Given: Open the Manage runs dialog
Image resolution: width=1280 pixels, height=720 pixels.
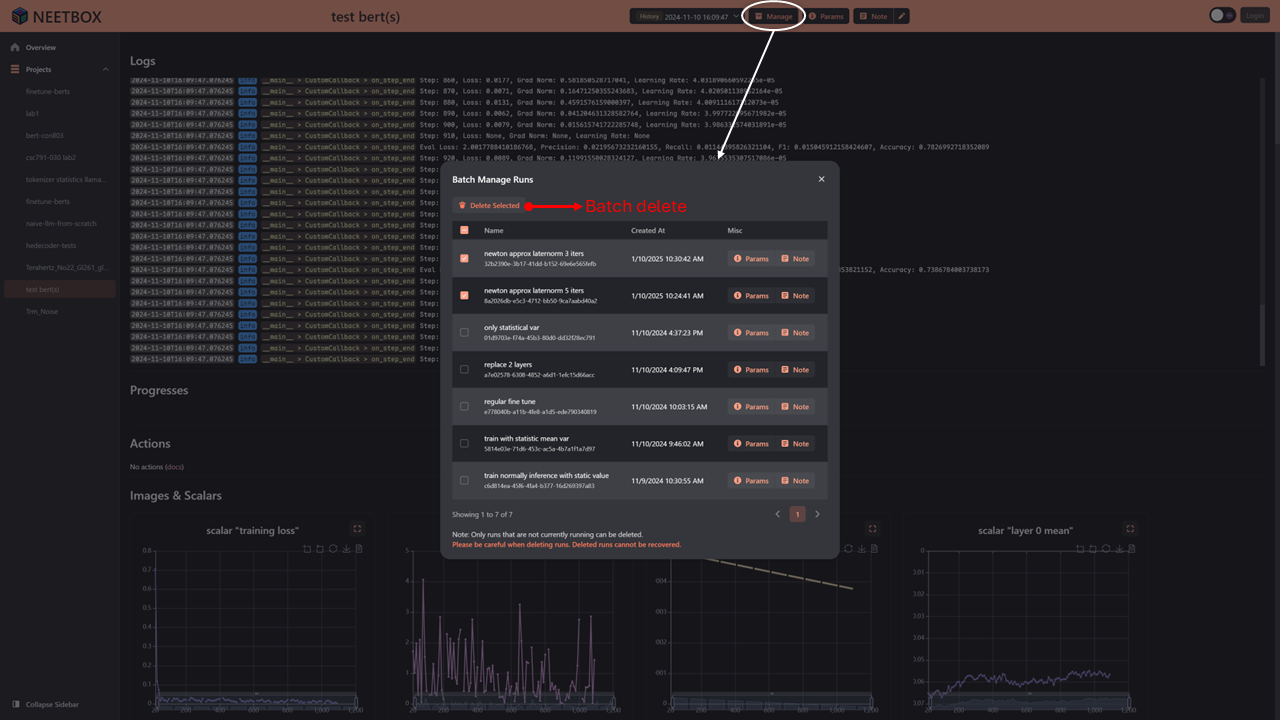Looking at the screenshot, I should (773, 16).
